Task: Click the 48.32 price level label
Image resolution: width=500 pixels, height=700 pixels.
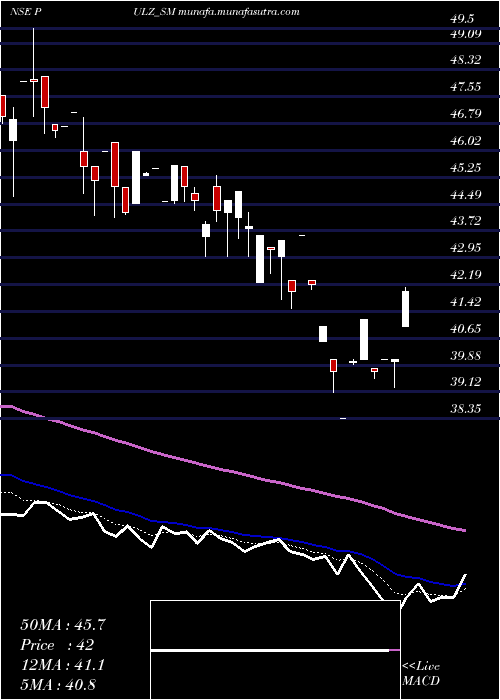Action: [x=465, y=60]
